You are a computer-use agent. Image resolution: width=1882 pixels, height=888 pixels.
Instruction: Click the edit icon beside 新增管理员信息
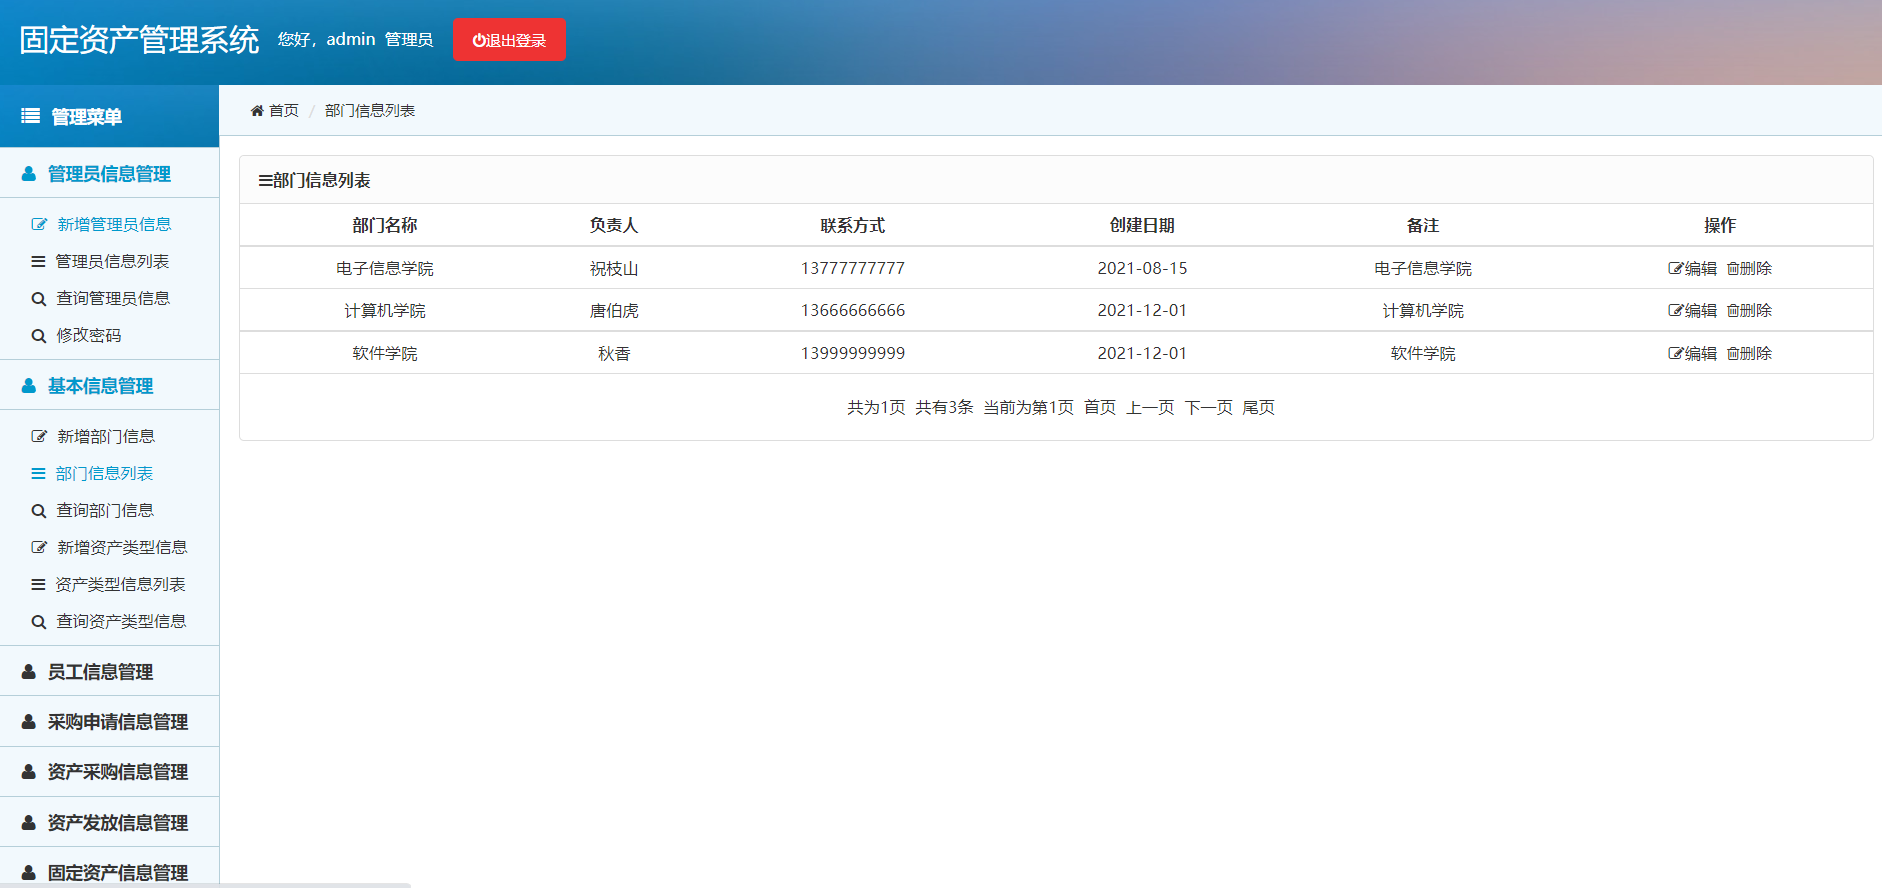pyautogui.click(x=39, y=224)
